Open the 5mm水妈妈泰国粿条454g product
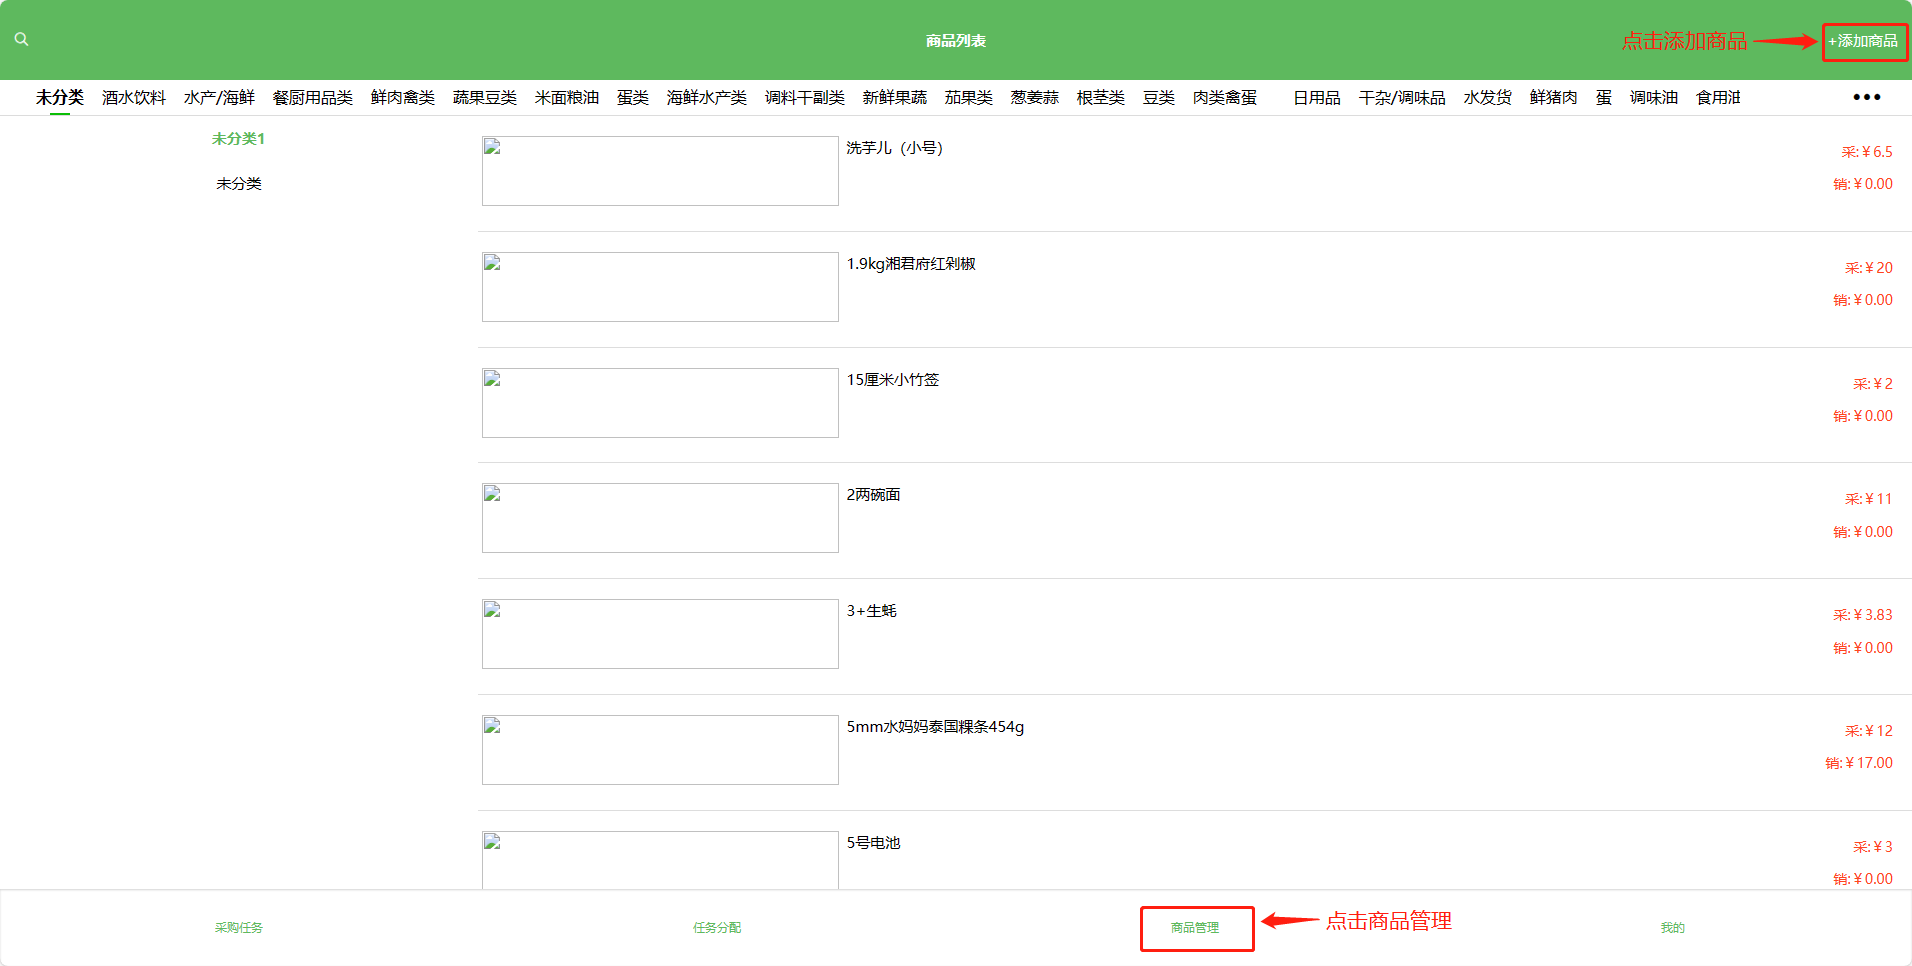 935,727
